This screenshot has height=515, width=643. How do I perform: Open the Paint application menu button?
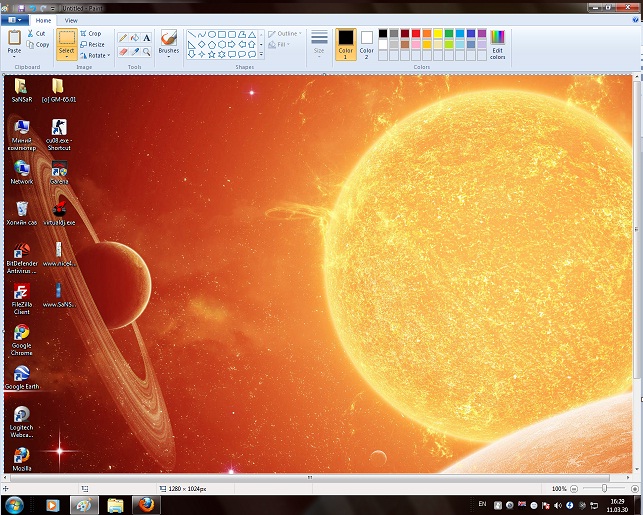15,20
